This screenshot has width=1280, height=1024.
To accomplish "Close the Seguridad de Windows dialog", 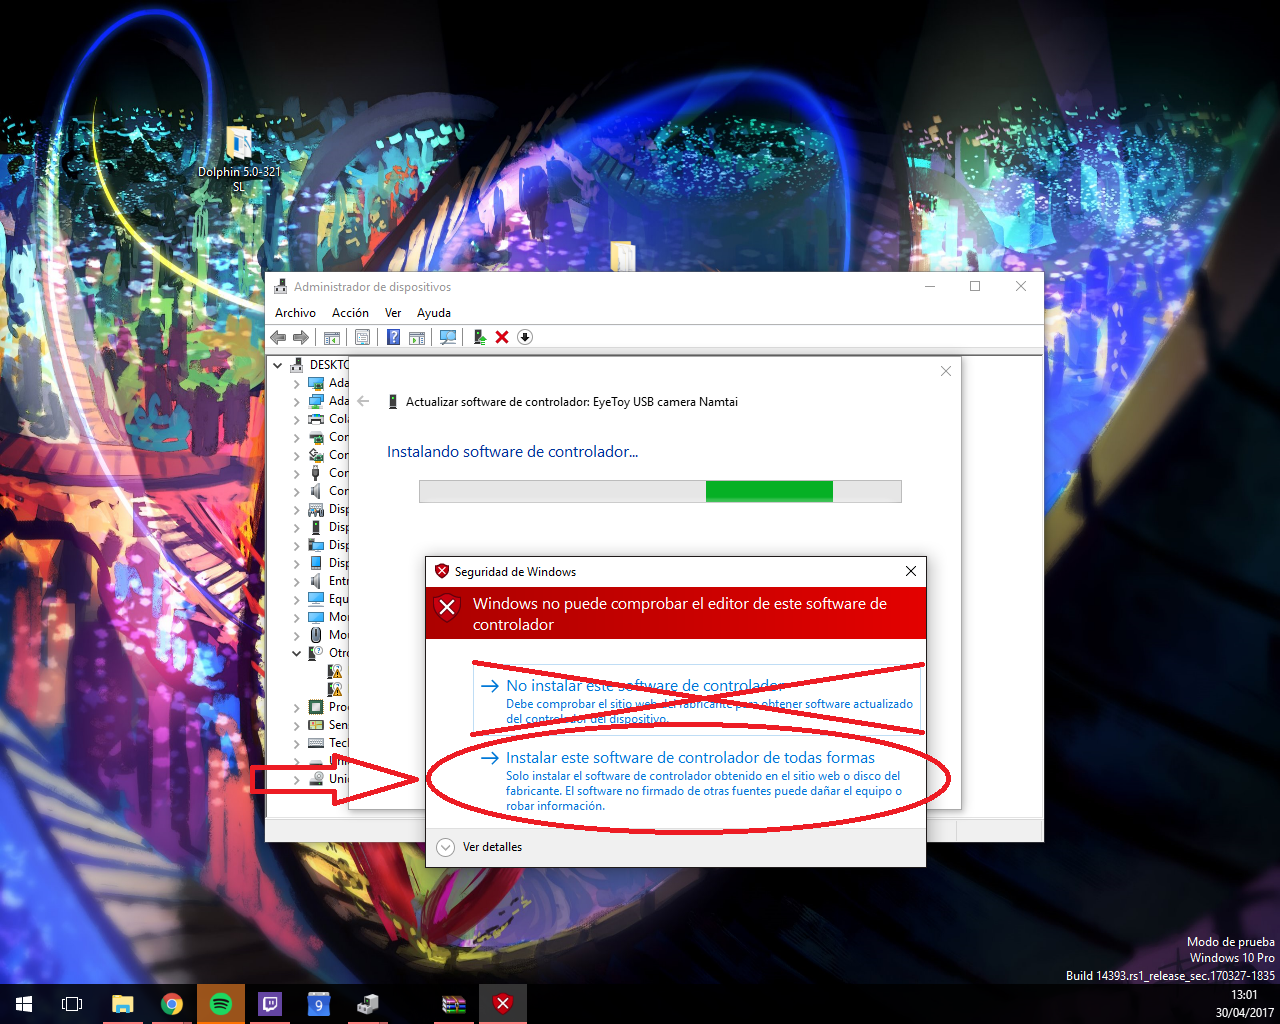I will pyautogui.click(x=910, y=571).
